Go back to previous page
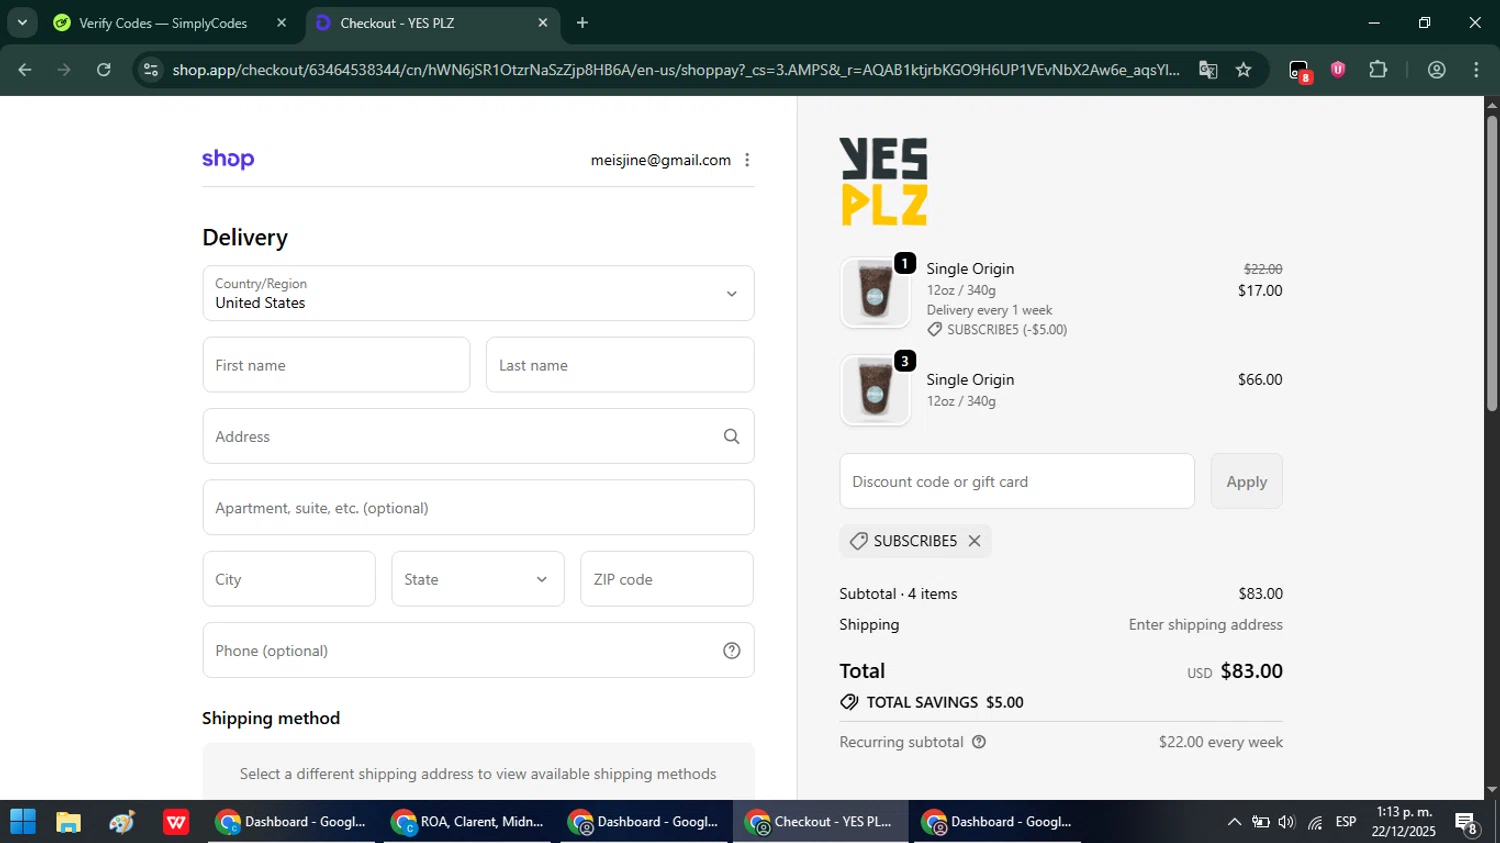 coord(25,70)
